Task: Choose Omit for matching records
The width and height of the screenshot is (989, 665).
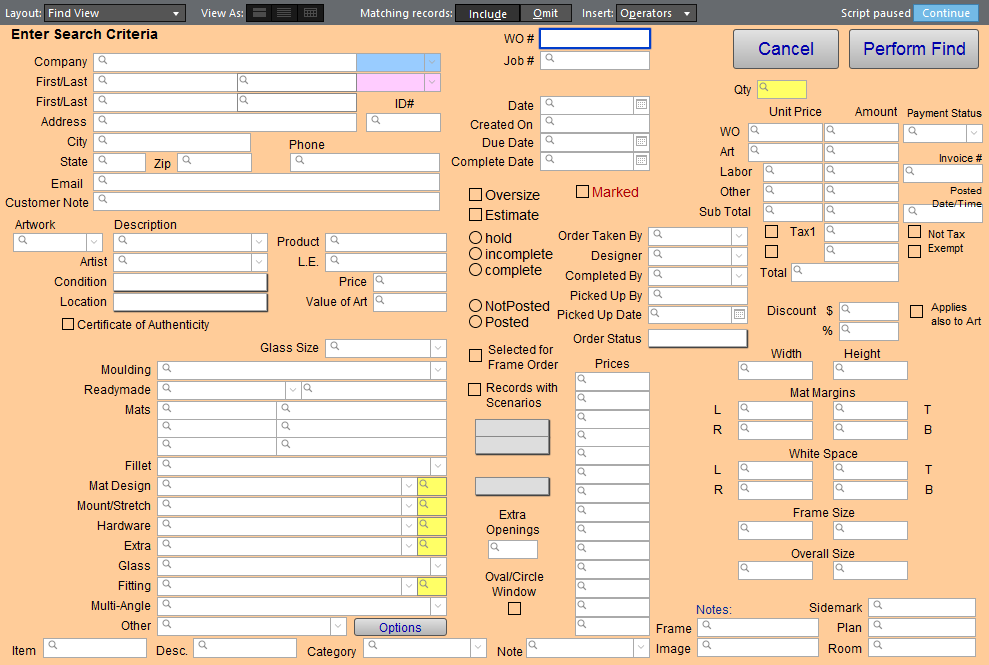Action: [x=546, y=13]
